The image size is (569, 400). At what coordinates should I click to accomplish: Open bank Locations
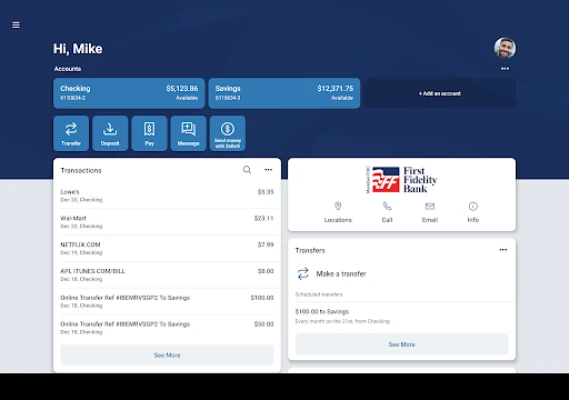[338, 212]
